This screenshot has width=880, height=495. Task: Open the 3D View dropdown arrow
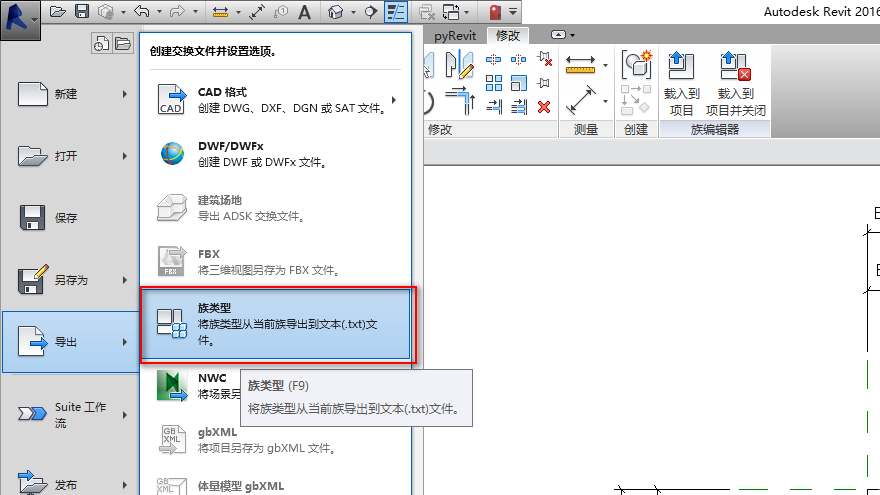(353, 11)
